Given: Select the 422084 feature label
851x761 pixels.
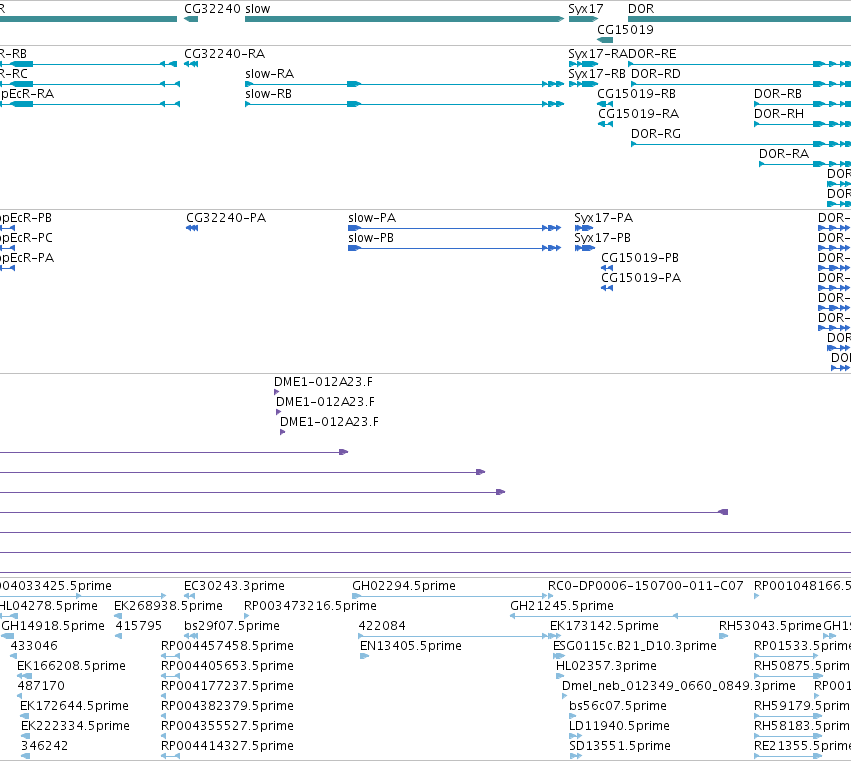Looking at the screenshot, I should [x=382, y=626].
